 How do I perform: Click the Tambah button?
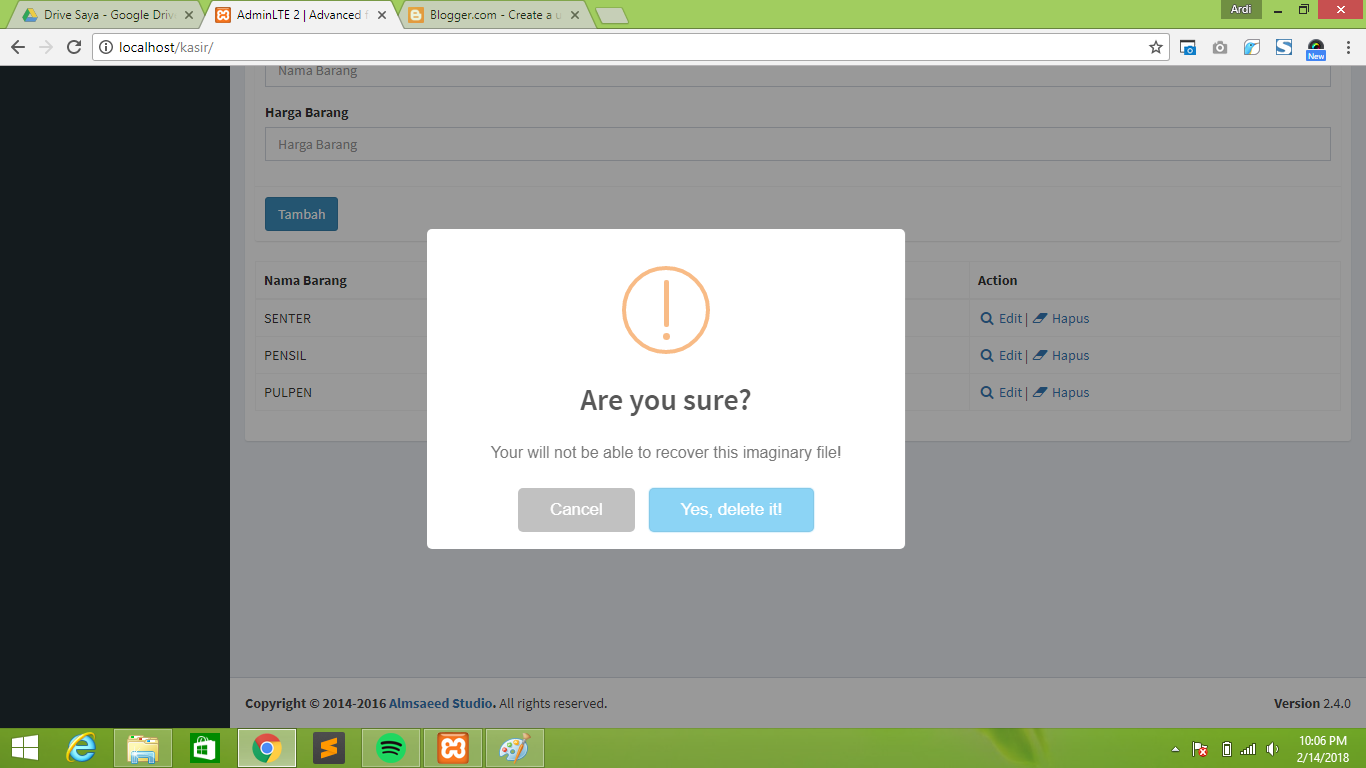[x=301, y=214]
